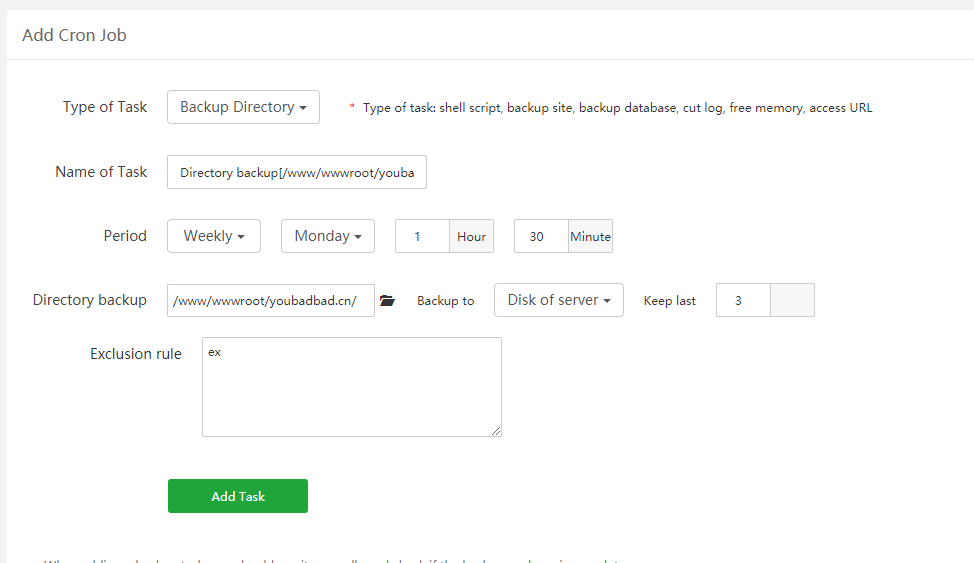Open the Backup Directory task type dropdown
The width and height of the screenshot is (974, 563).
tap(243, 107)
